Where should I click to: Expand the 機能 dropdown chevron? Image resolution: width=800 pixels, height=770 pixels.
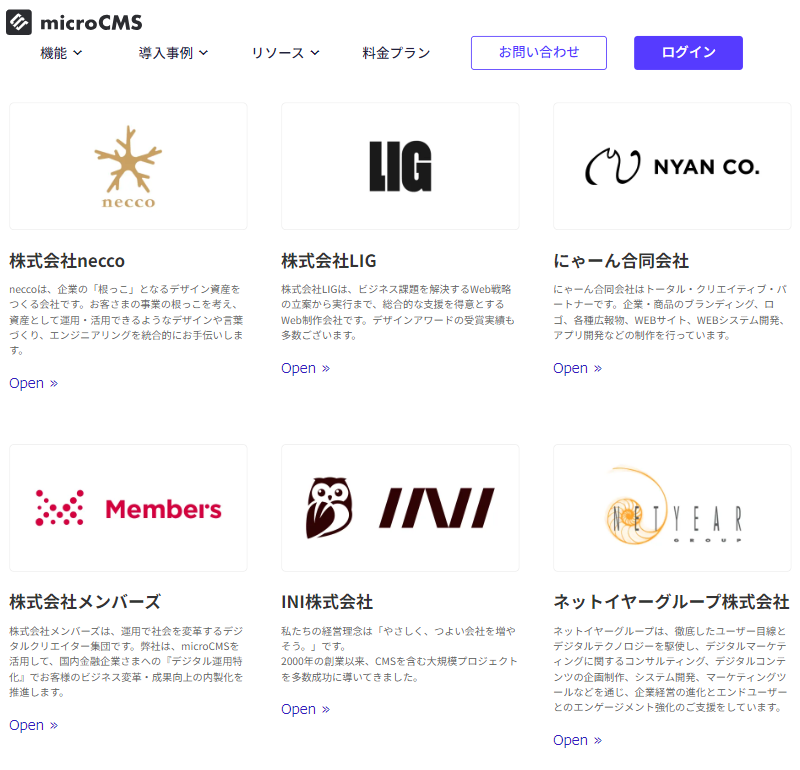click(78, 53)
